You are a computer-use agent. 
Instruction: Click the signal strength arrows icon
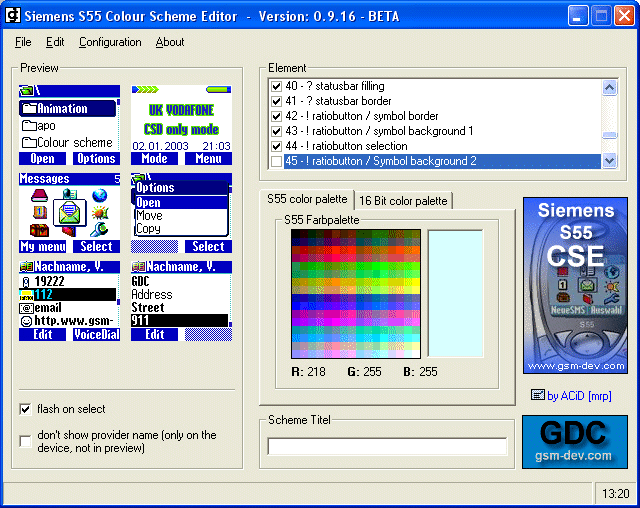click(x=145, y=89)
